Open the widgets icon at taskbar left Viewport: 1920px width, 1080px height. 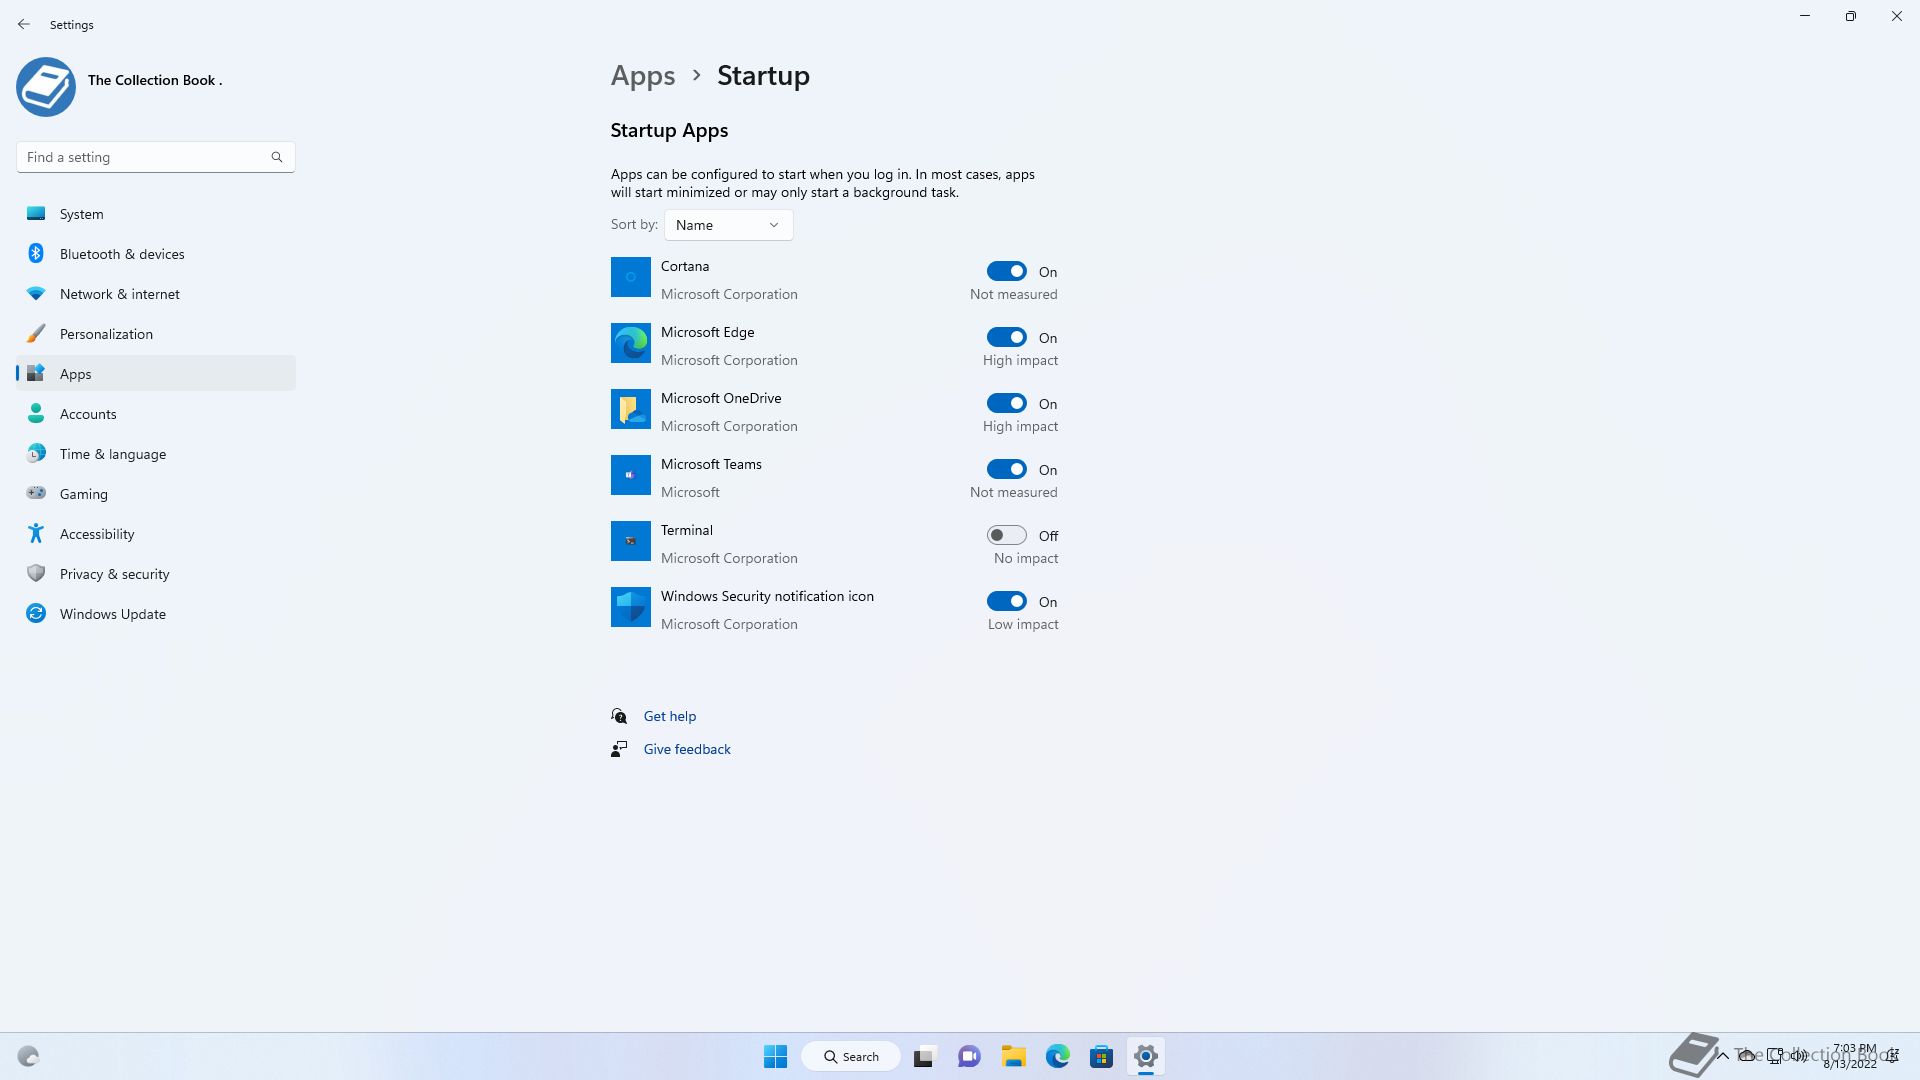(28, 1056)
